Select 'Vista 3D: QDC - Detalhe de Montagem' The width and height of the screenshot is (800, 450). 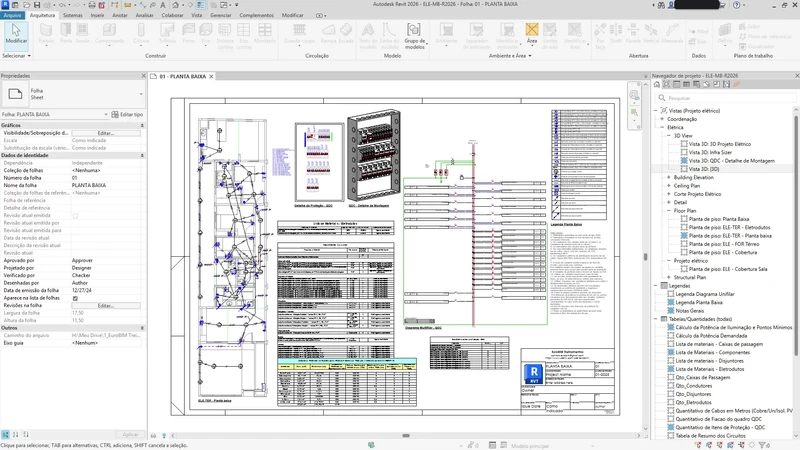coord(731,161)
